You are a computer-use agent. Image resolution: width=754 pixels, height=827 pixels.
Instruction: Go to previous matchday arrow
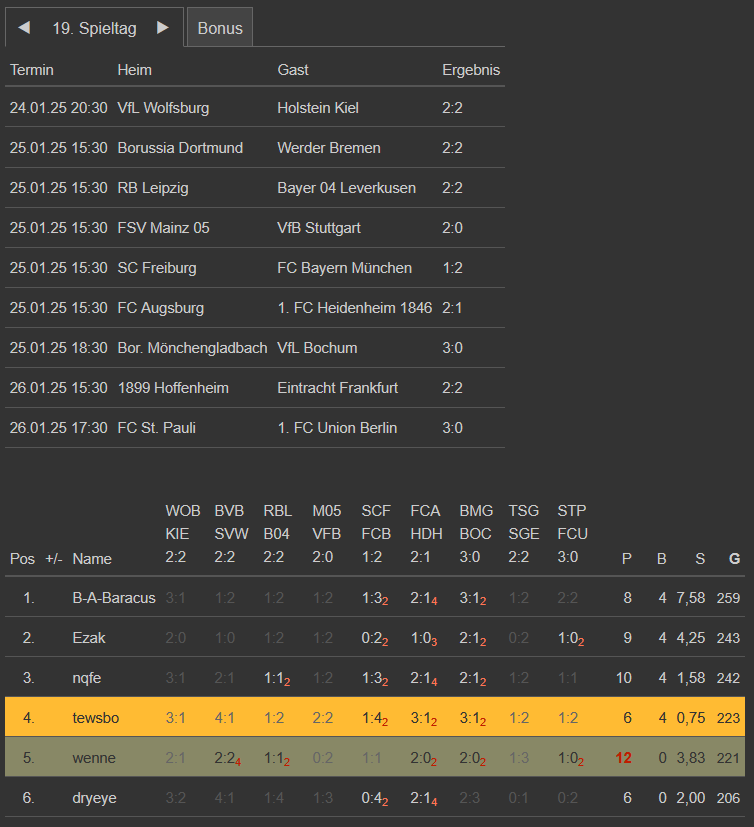[x=24, y=28]
